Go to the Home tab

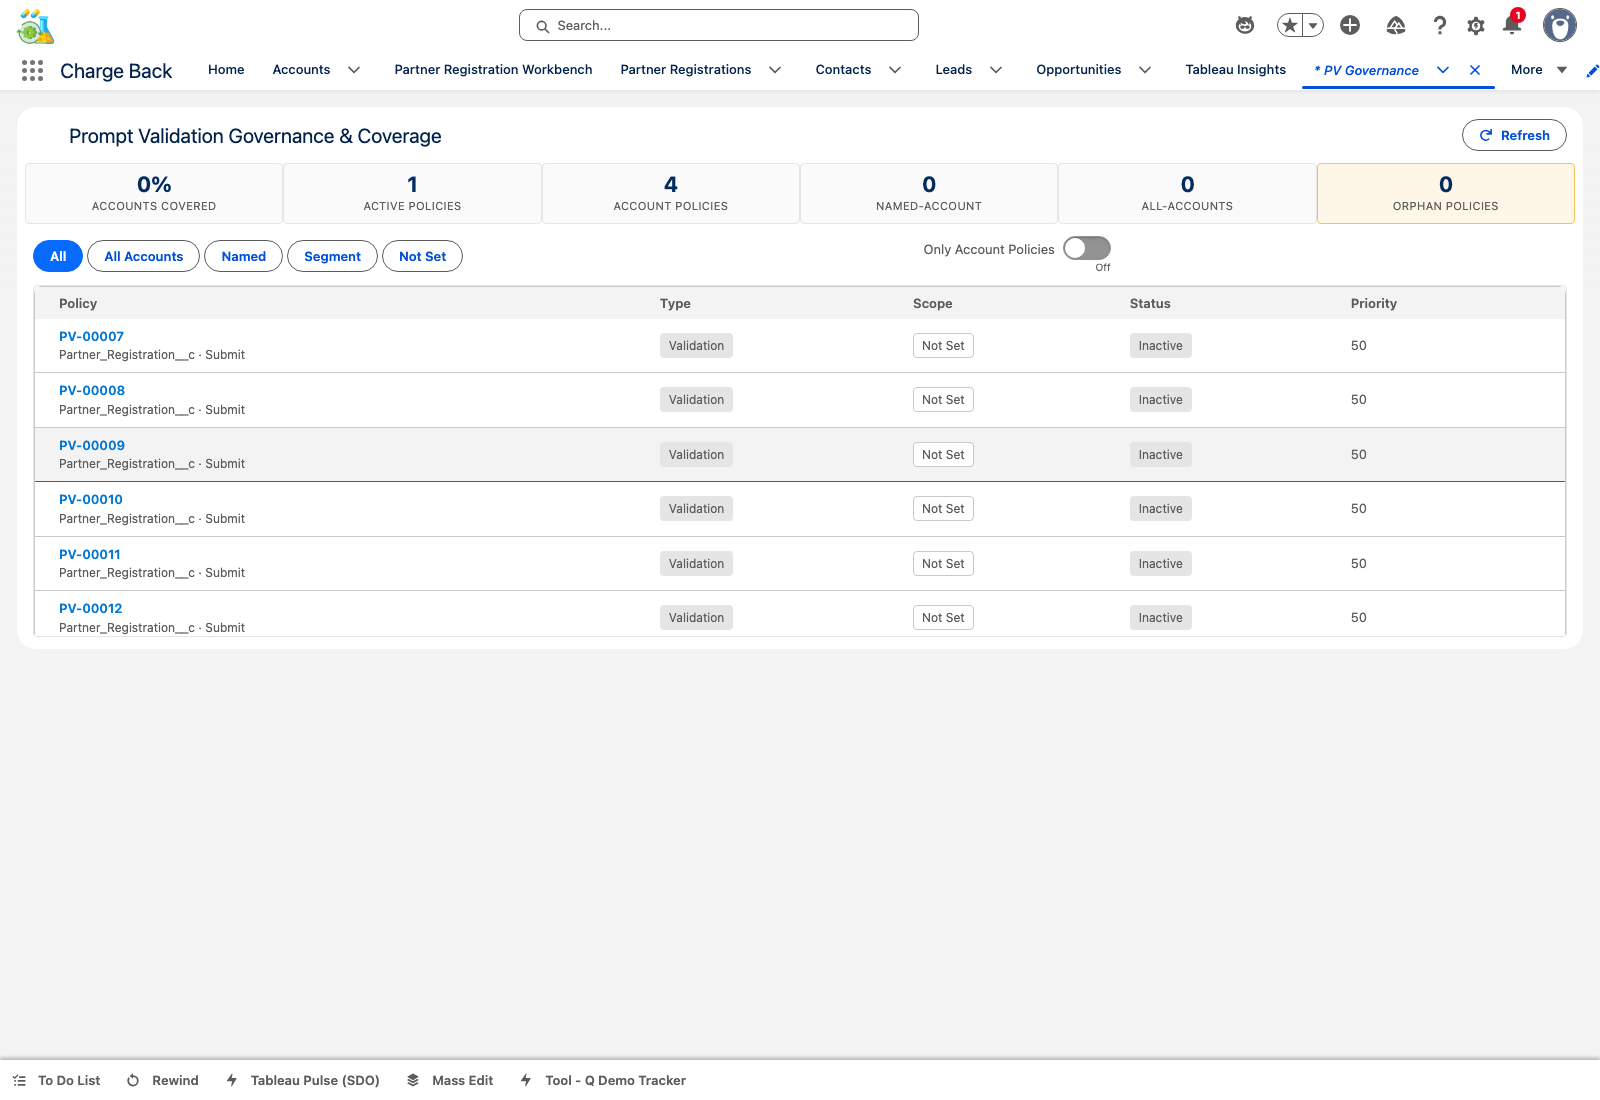[226, 70]
